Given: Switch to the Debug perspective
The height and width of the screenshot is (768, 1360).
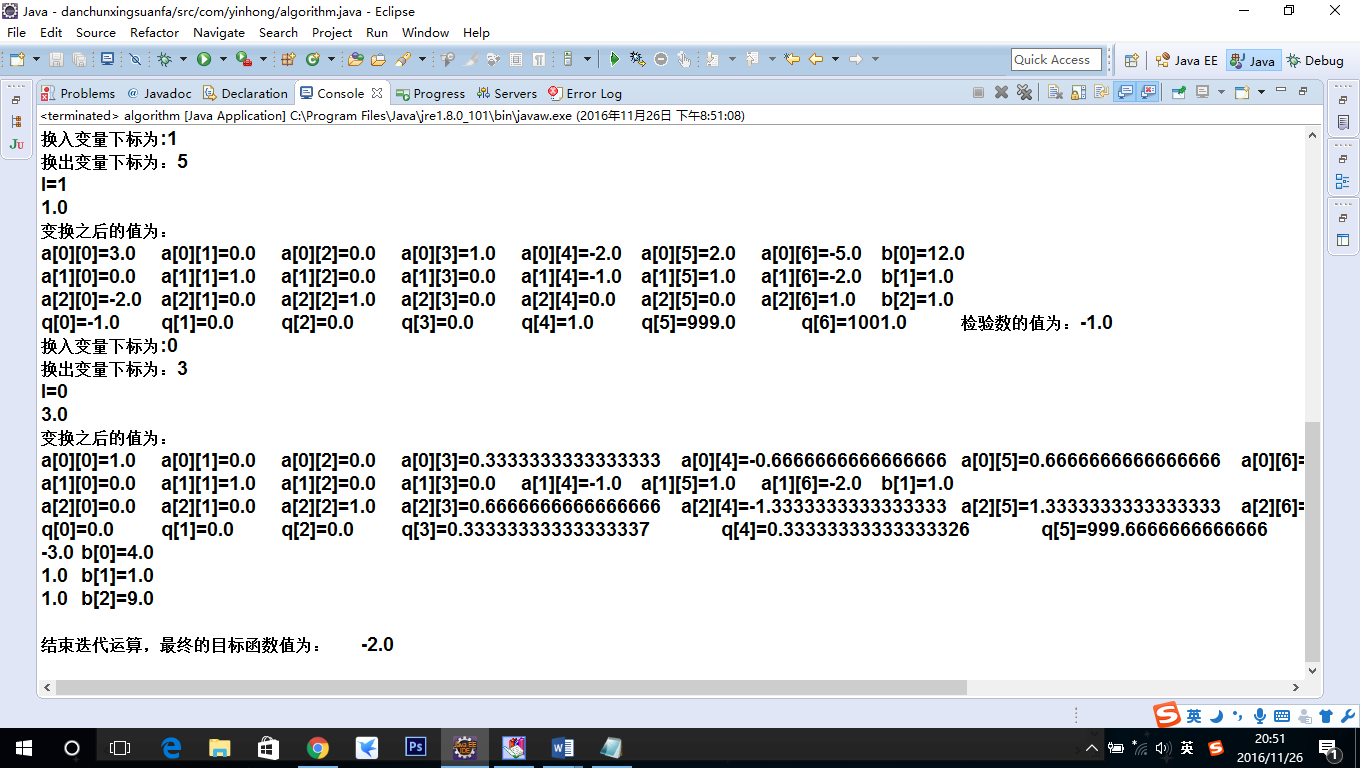Looking at the screenshot, I should click(x=1315, y=60).
